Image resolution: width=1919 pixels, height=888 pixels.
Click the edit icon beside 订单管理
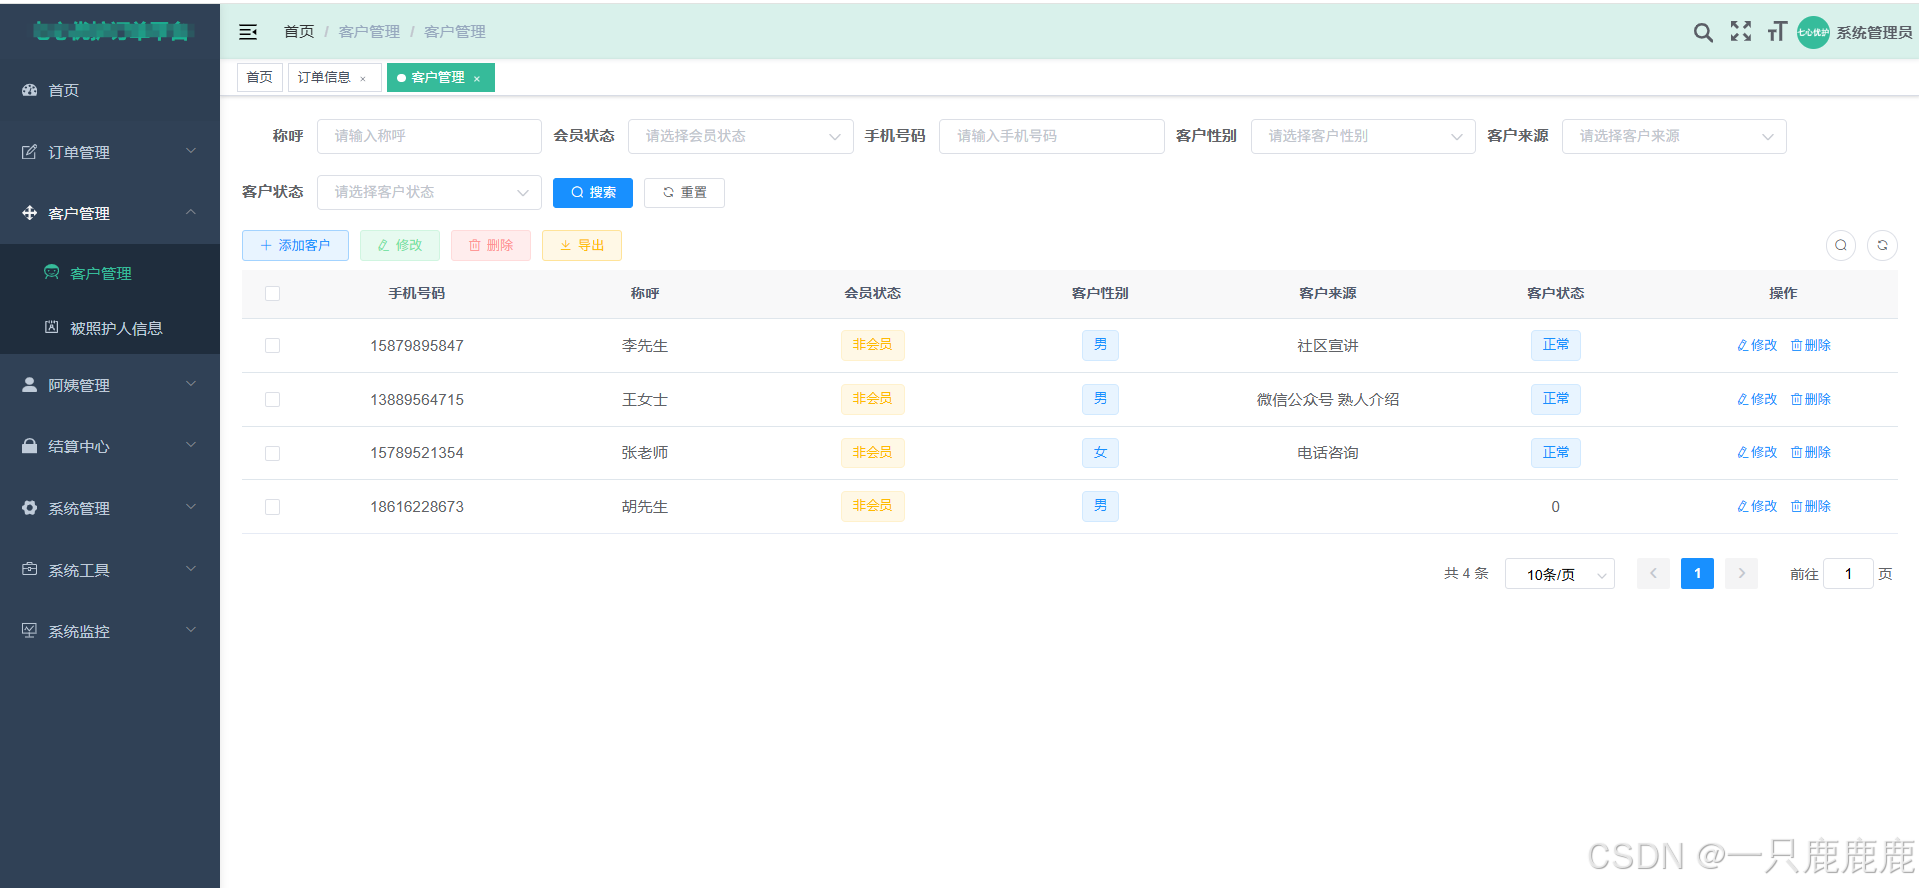(x=30, y=152)
